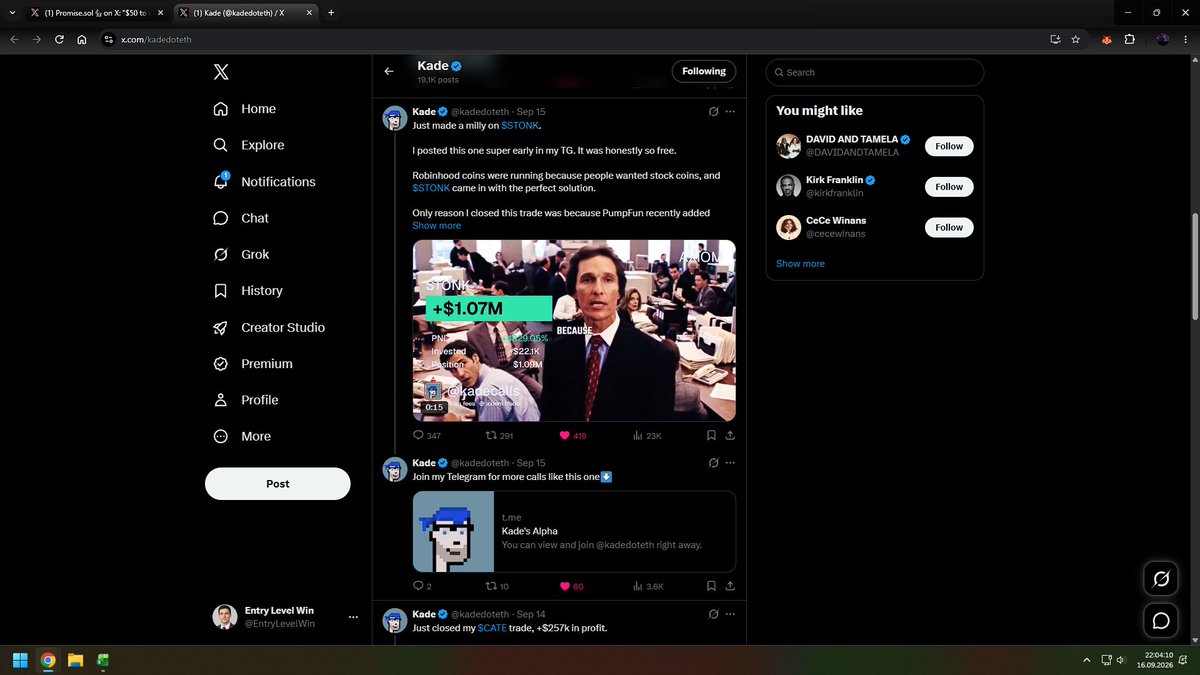The image size is (1200, 675).
Task: Open the first $STONK cashtag link
Action: [520, 126]
